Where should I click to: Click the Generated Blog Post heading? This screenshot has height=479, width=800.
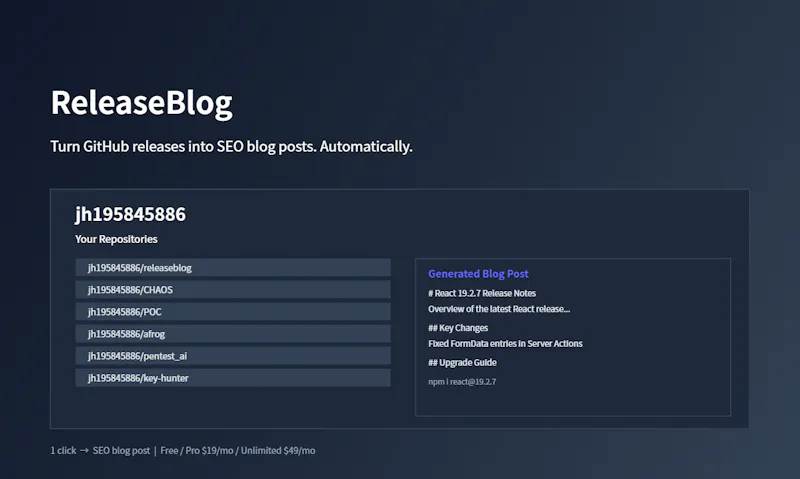click(x=478, y=274)
